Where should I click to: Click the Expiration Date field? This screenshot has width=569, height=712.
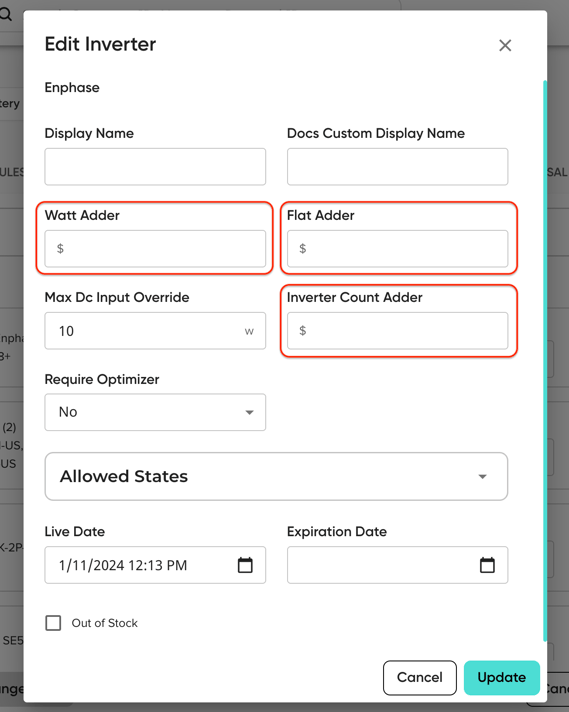coord(397,565)
